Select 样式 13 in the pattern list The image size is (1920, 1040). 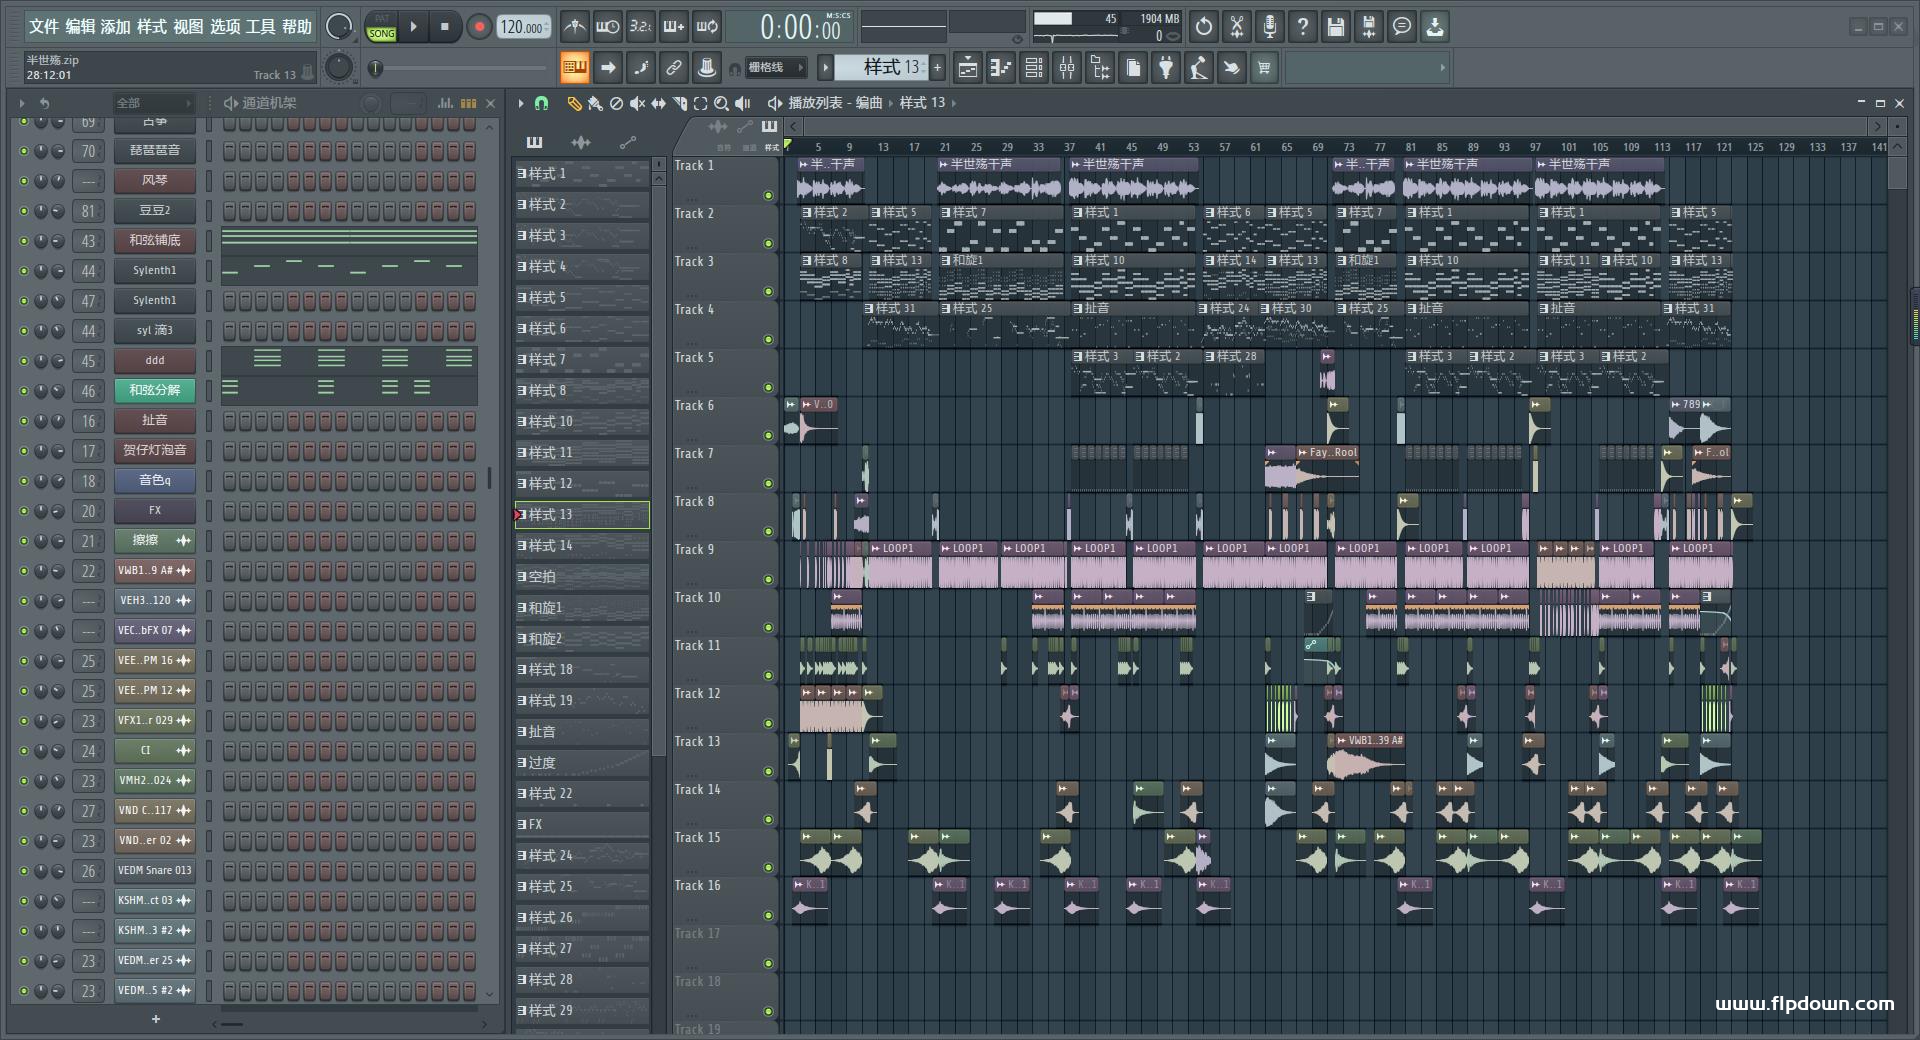coord(582,515)
